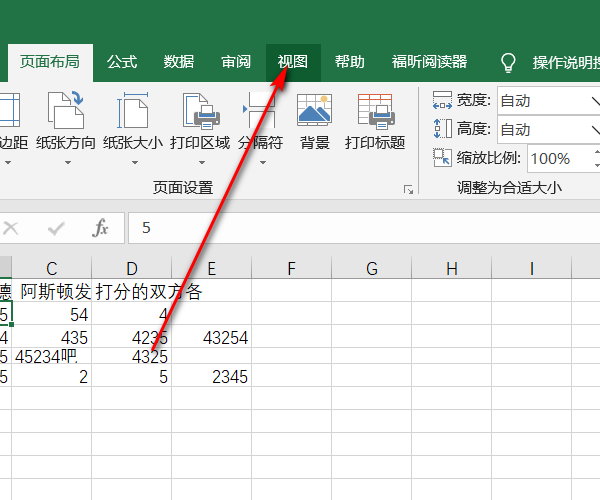Switch to the Data (数据) tab
Viewport: 600px width, 500px height.
pos(179,62)
